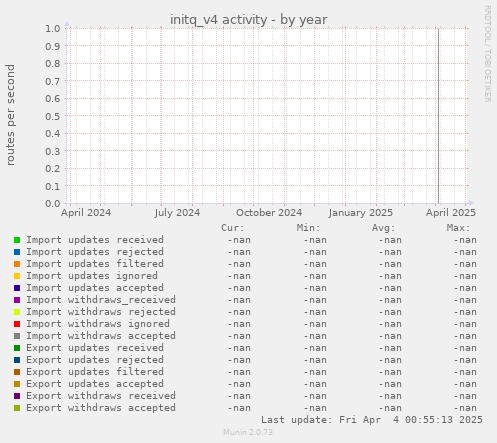Viewport: 497px width, 443px height.
Task: Click the 'July 2024' x-axis label
Action: tap(177, 213)
